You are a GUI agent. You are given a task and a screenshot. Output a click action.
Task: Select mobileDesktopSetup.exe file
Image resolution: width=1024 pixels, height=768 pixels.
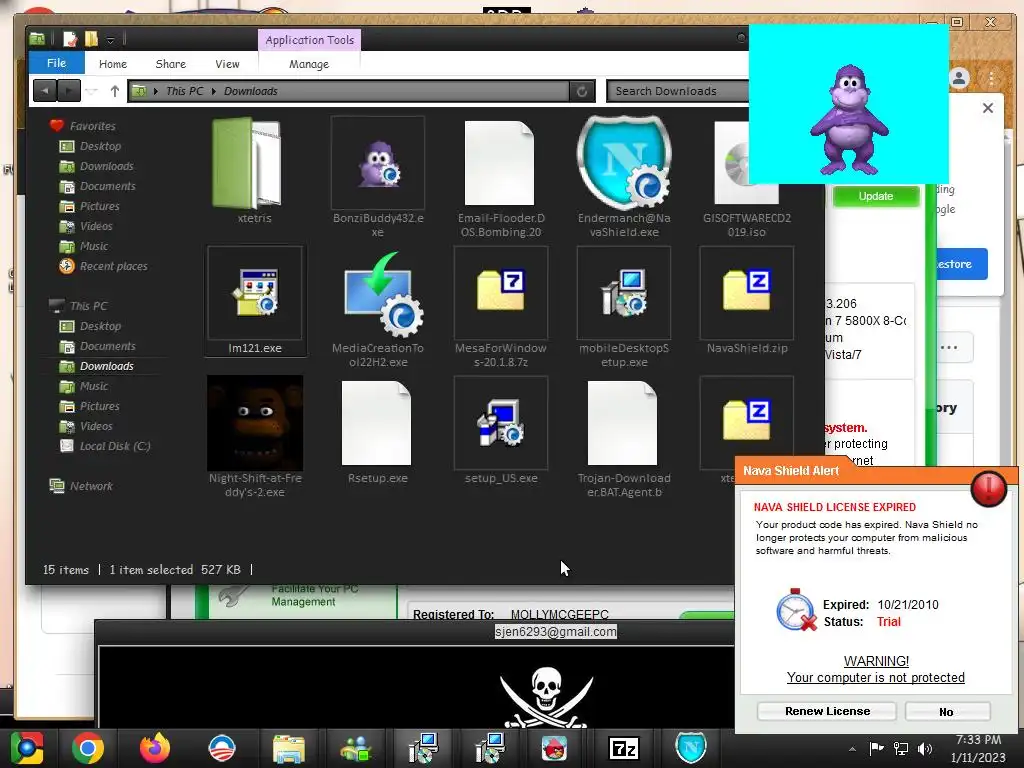click(x=624, y=307)
